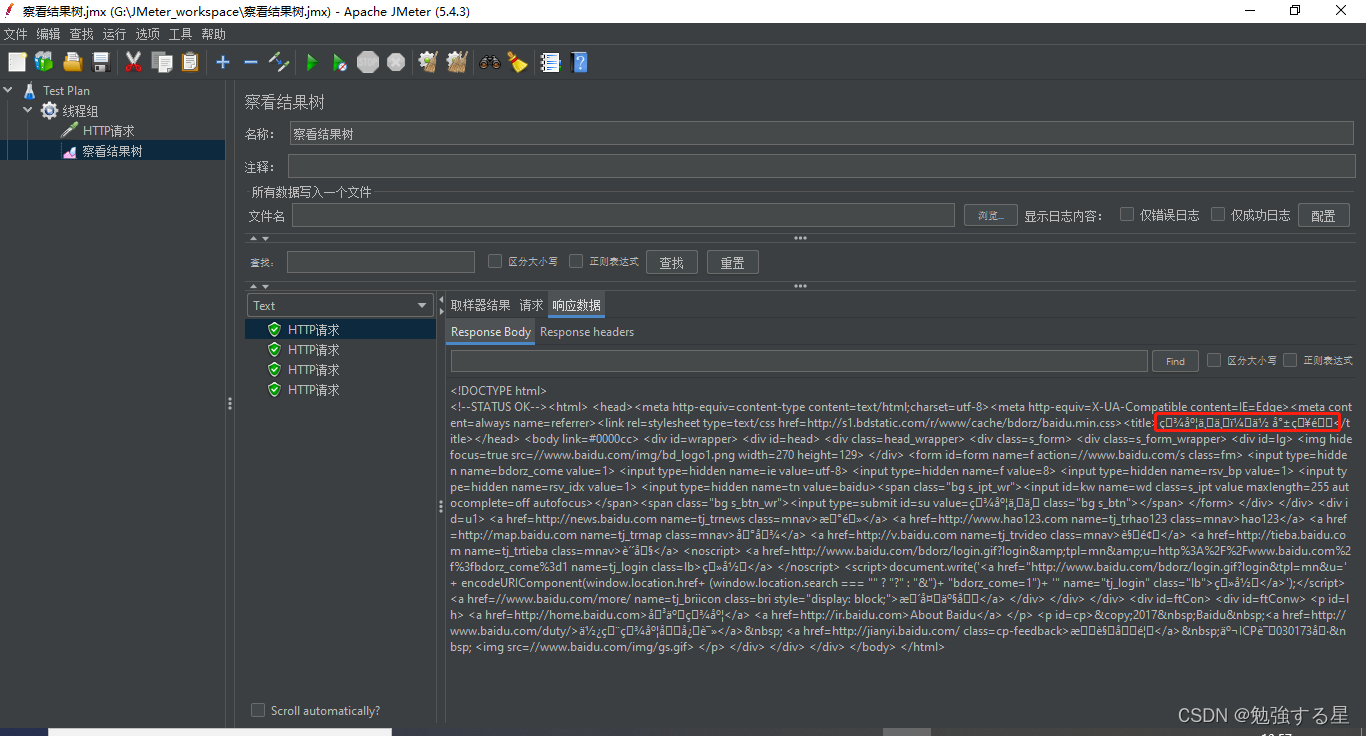
Task: Open the 编辑 menu
Action: [48, 34]
